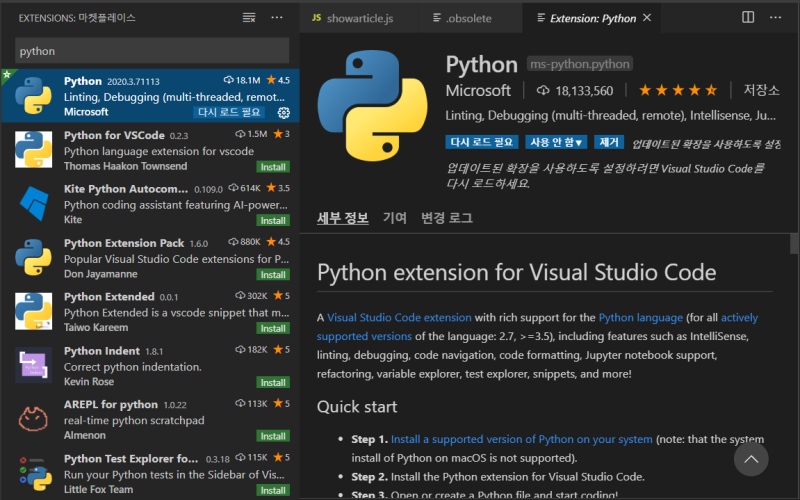Select Kite Python Autocom... title
Image resolution: width=800 pixels, height=500 pixels.
point(126,189)
